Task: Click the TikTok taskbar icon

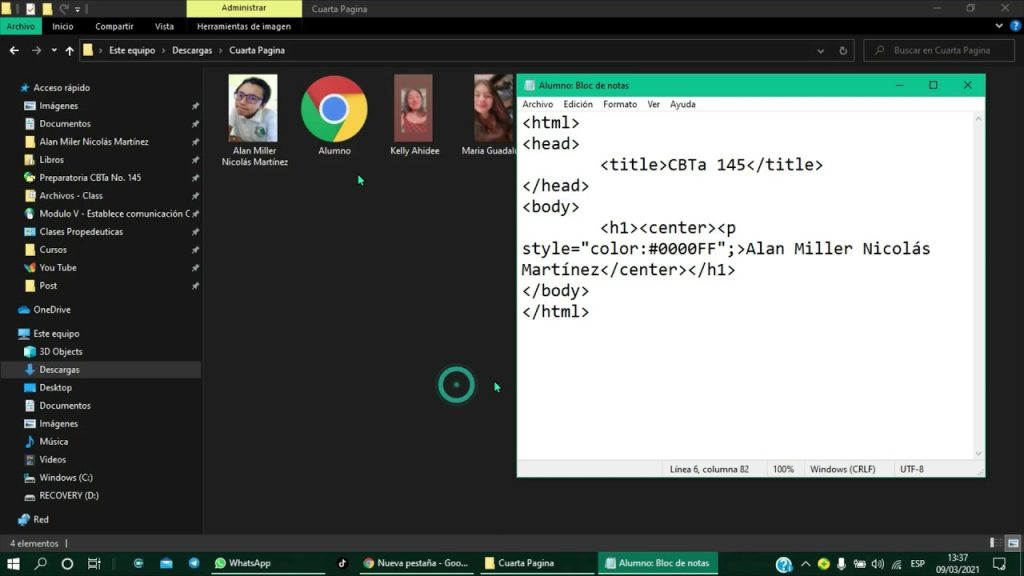Action: (x=342, y=563)
